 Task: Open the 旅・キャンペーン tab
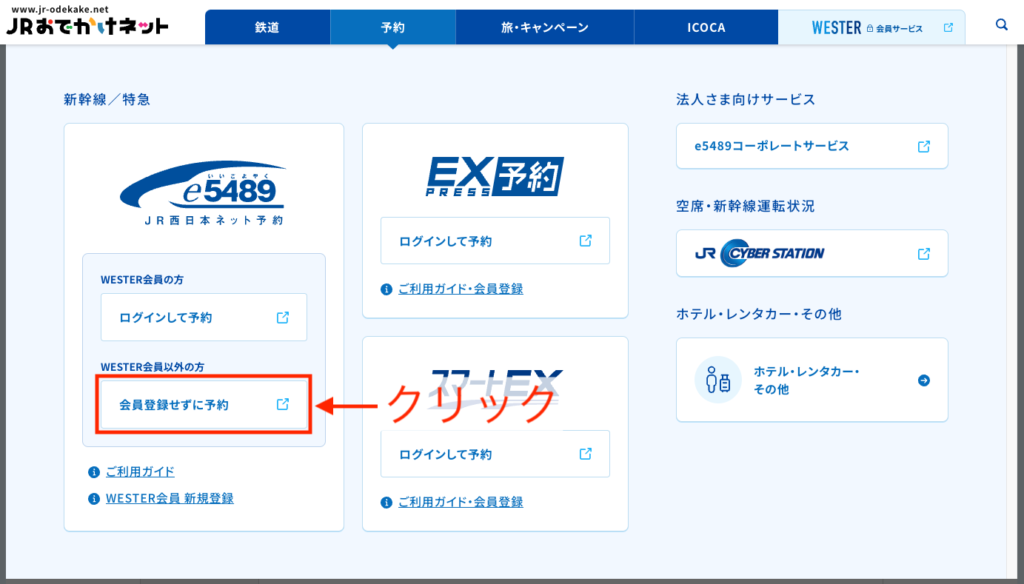pos(545,27)
